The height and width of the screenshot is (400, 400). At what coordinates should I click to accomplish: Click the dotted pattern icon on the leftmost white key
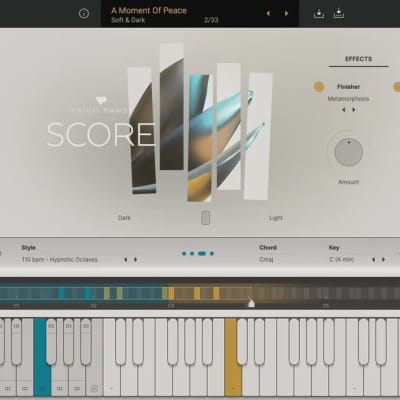pos(8,388)
